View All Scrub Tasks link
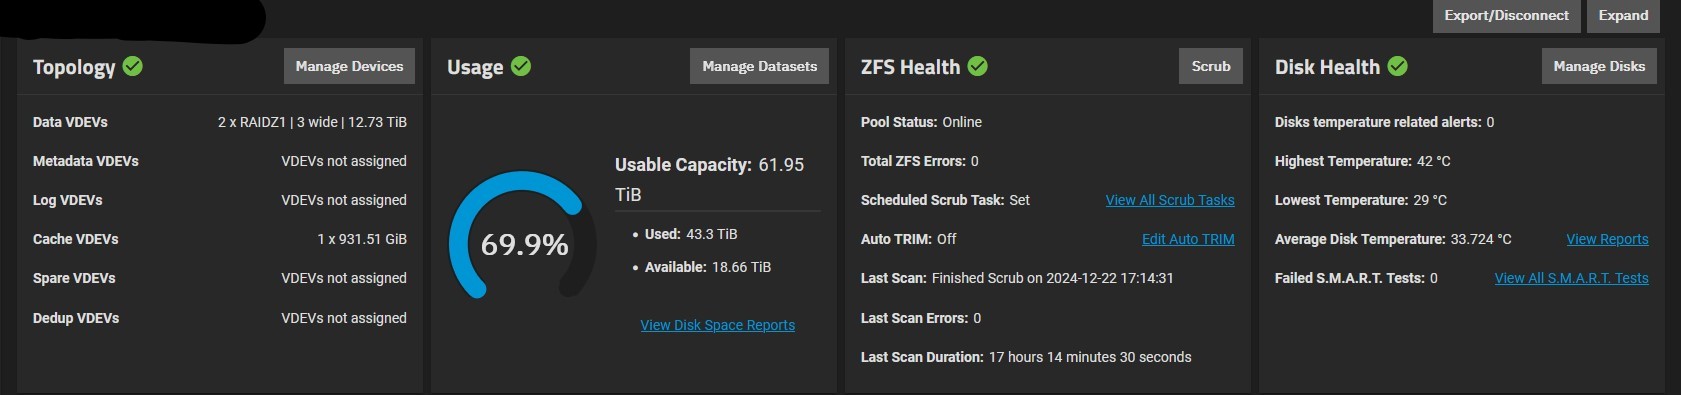Screen dimensions: 1681x395 click(1170, 200)
